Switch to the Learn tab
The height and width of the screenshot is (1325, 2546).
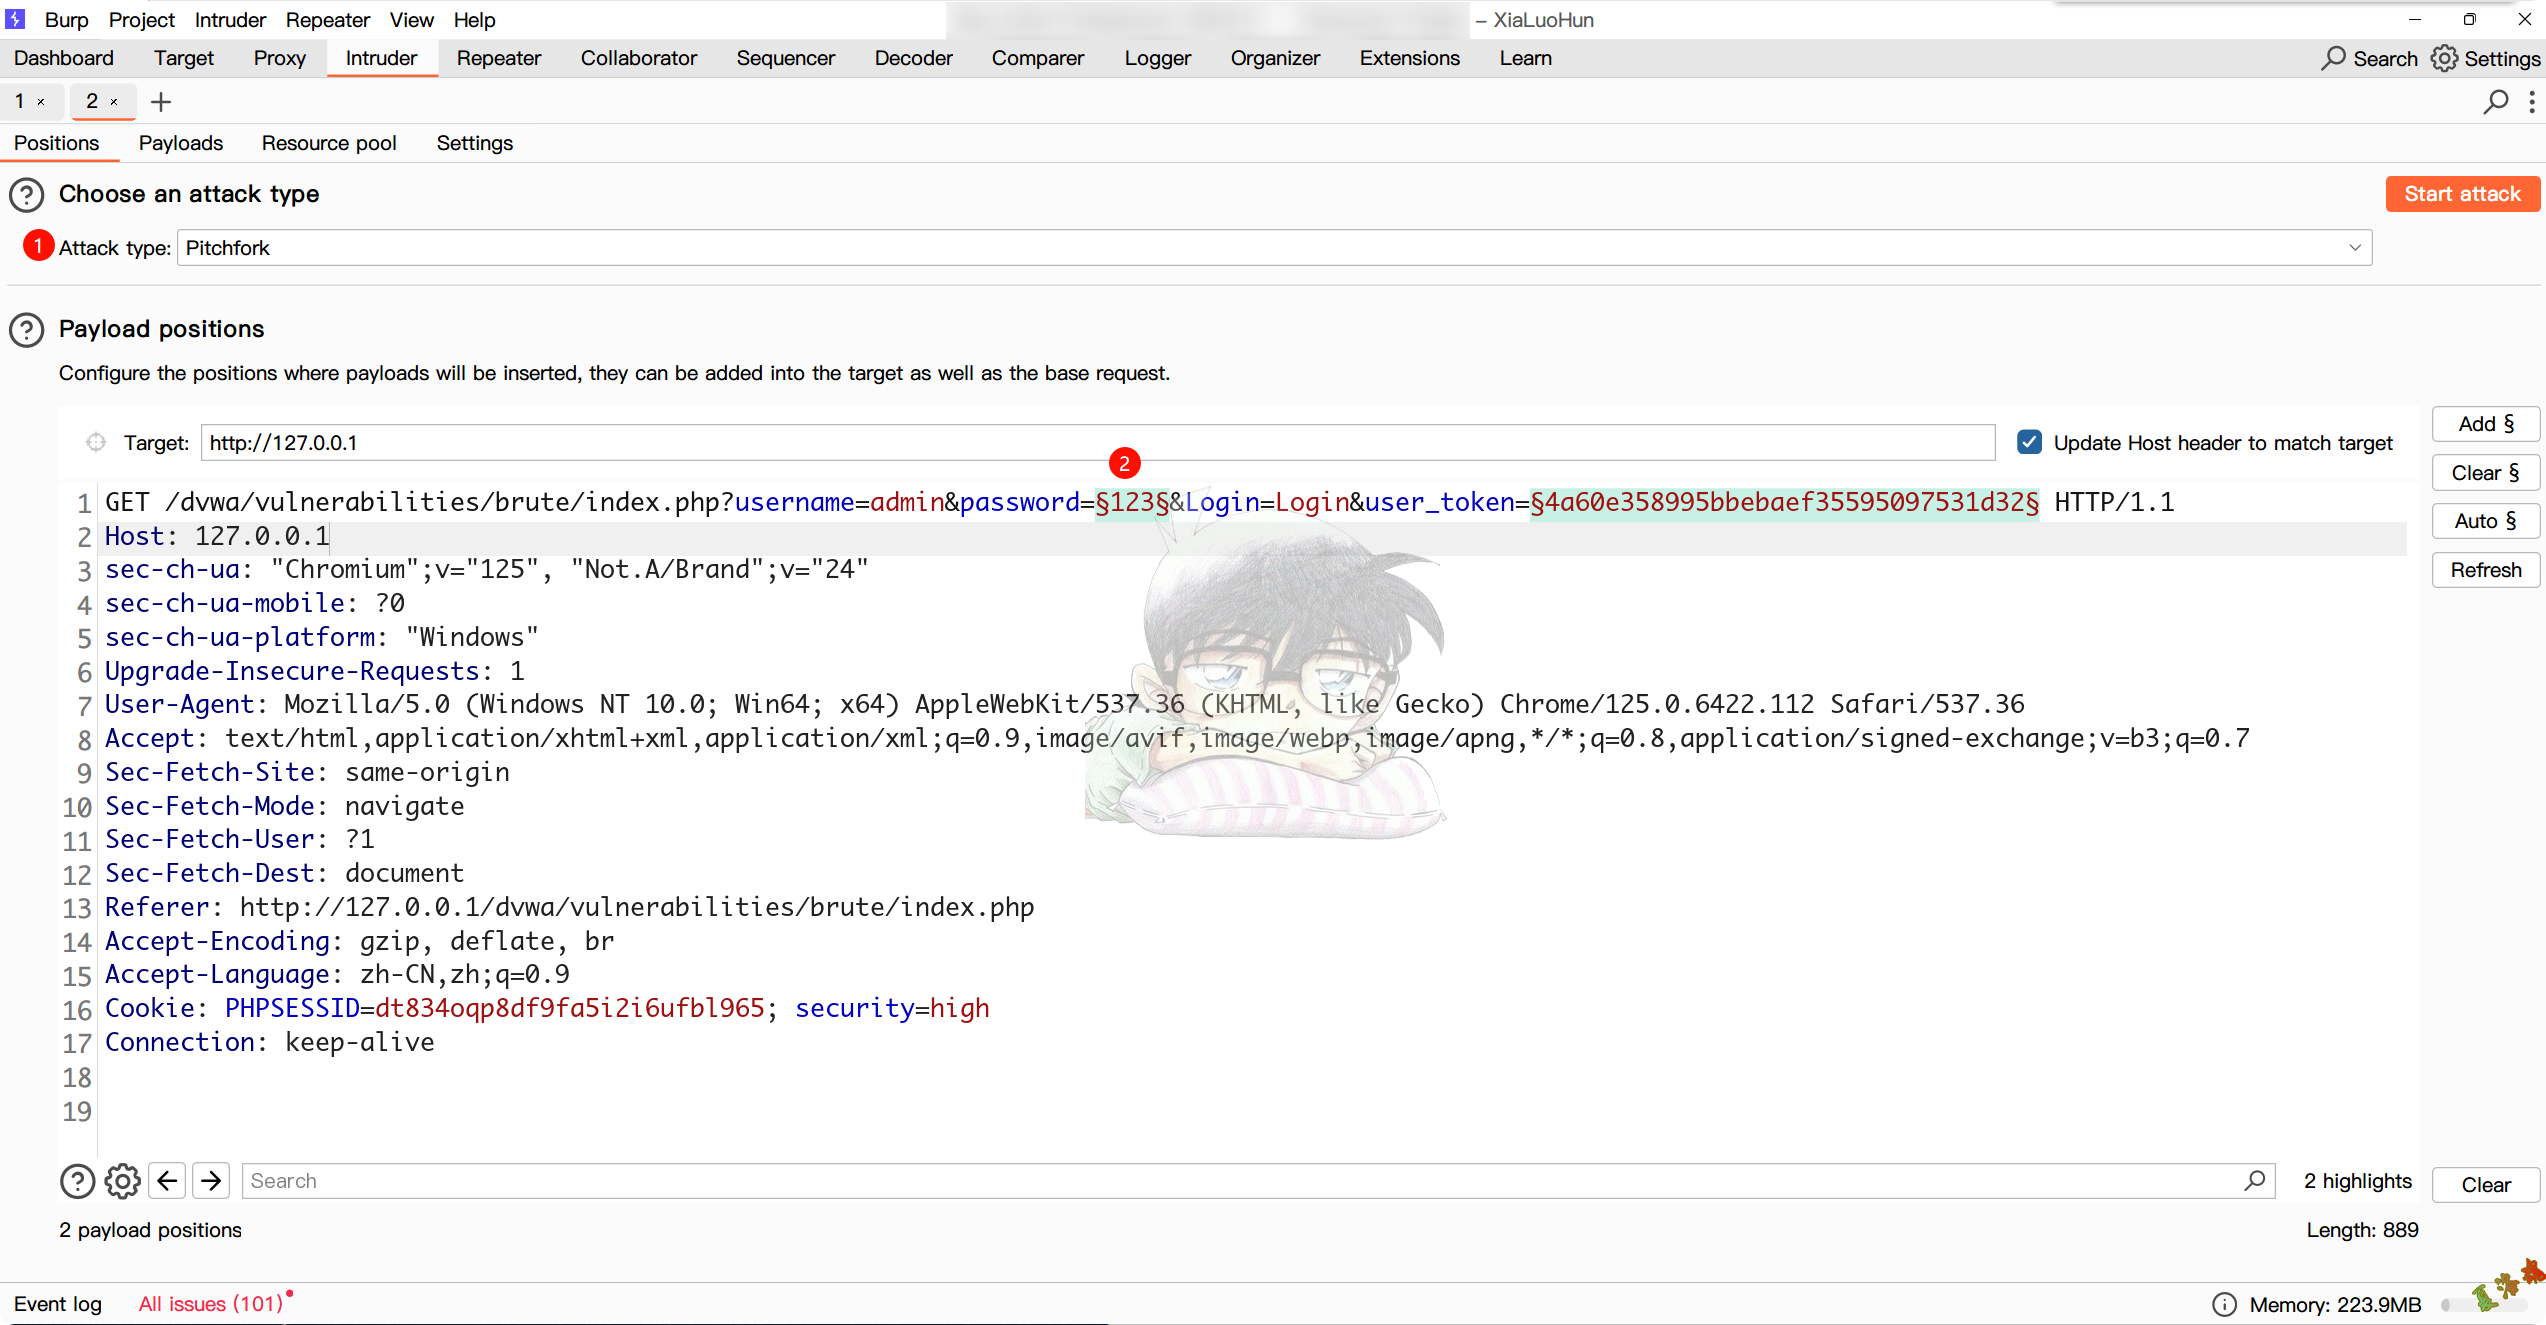[x=1526, y=58]
